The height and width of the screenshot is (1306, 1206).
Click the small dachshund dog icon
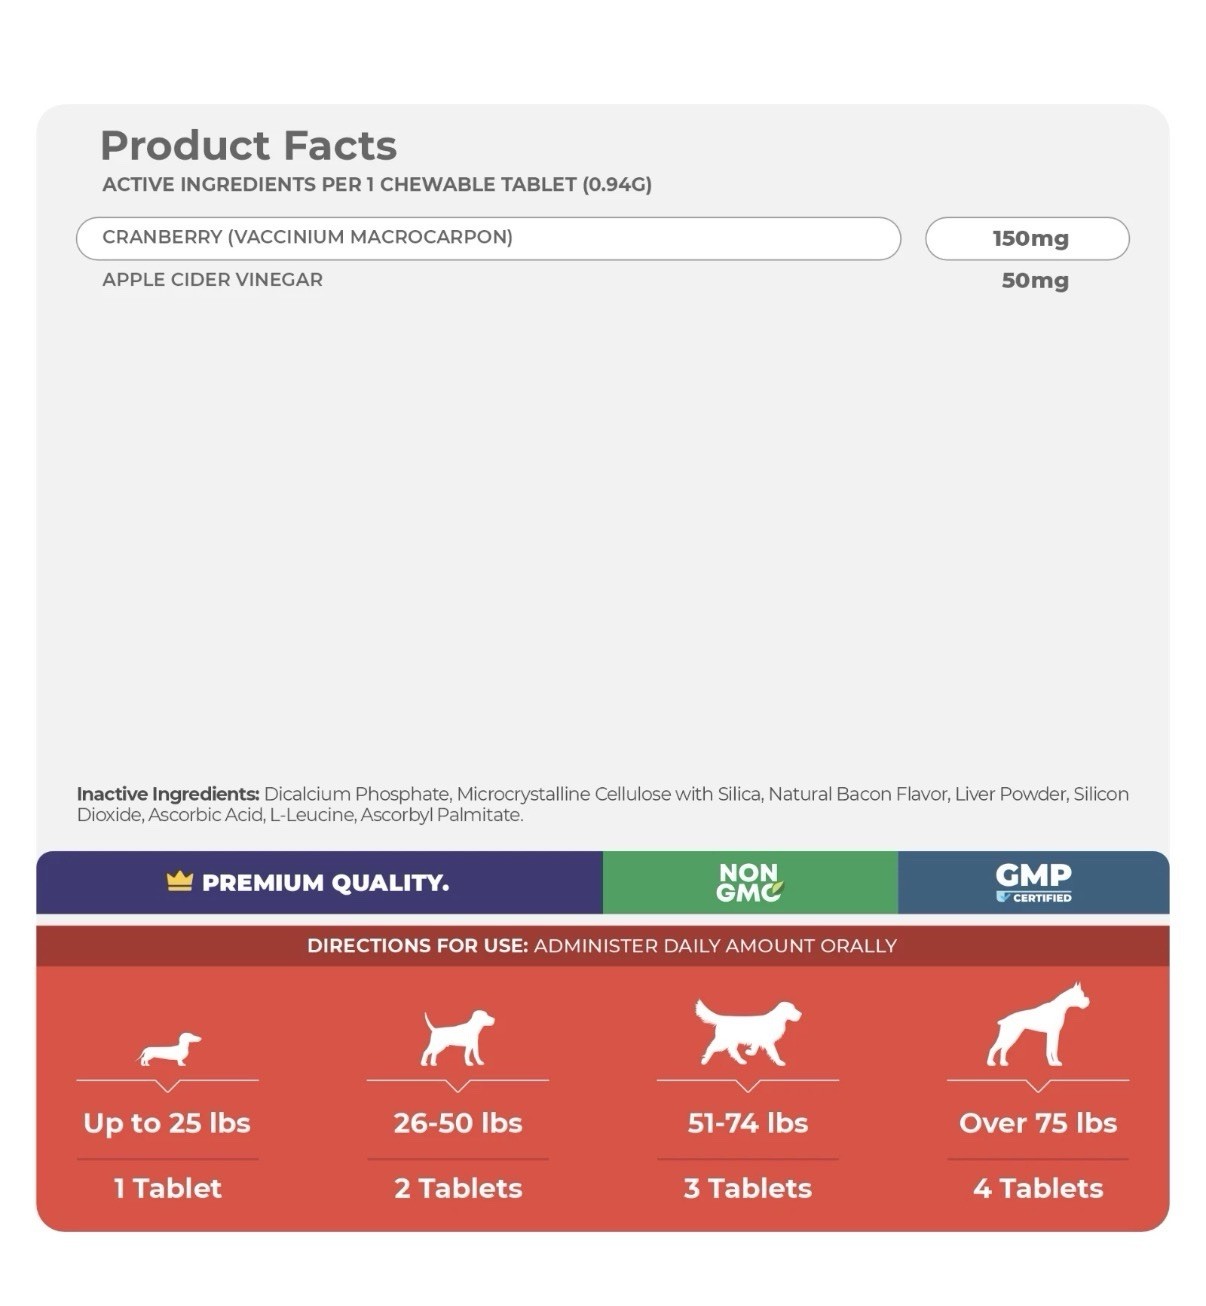[x=169, y=1049]
